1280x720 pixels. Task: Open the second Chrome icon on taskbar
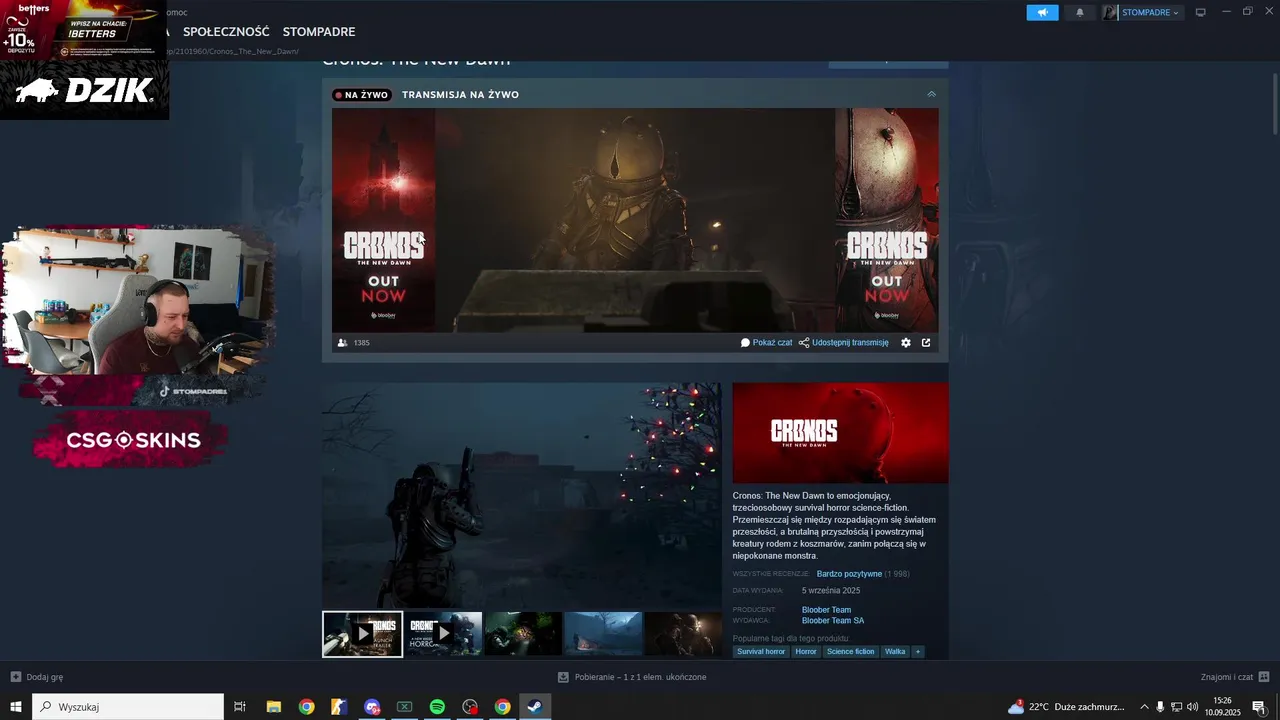click(x=502, y=707)
